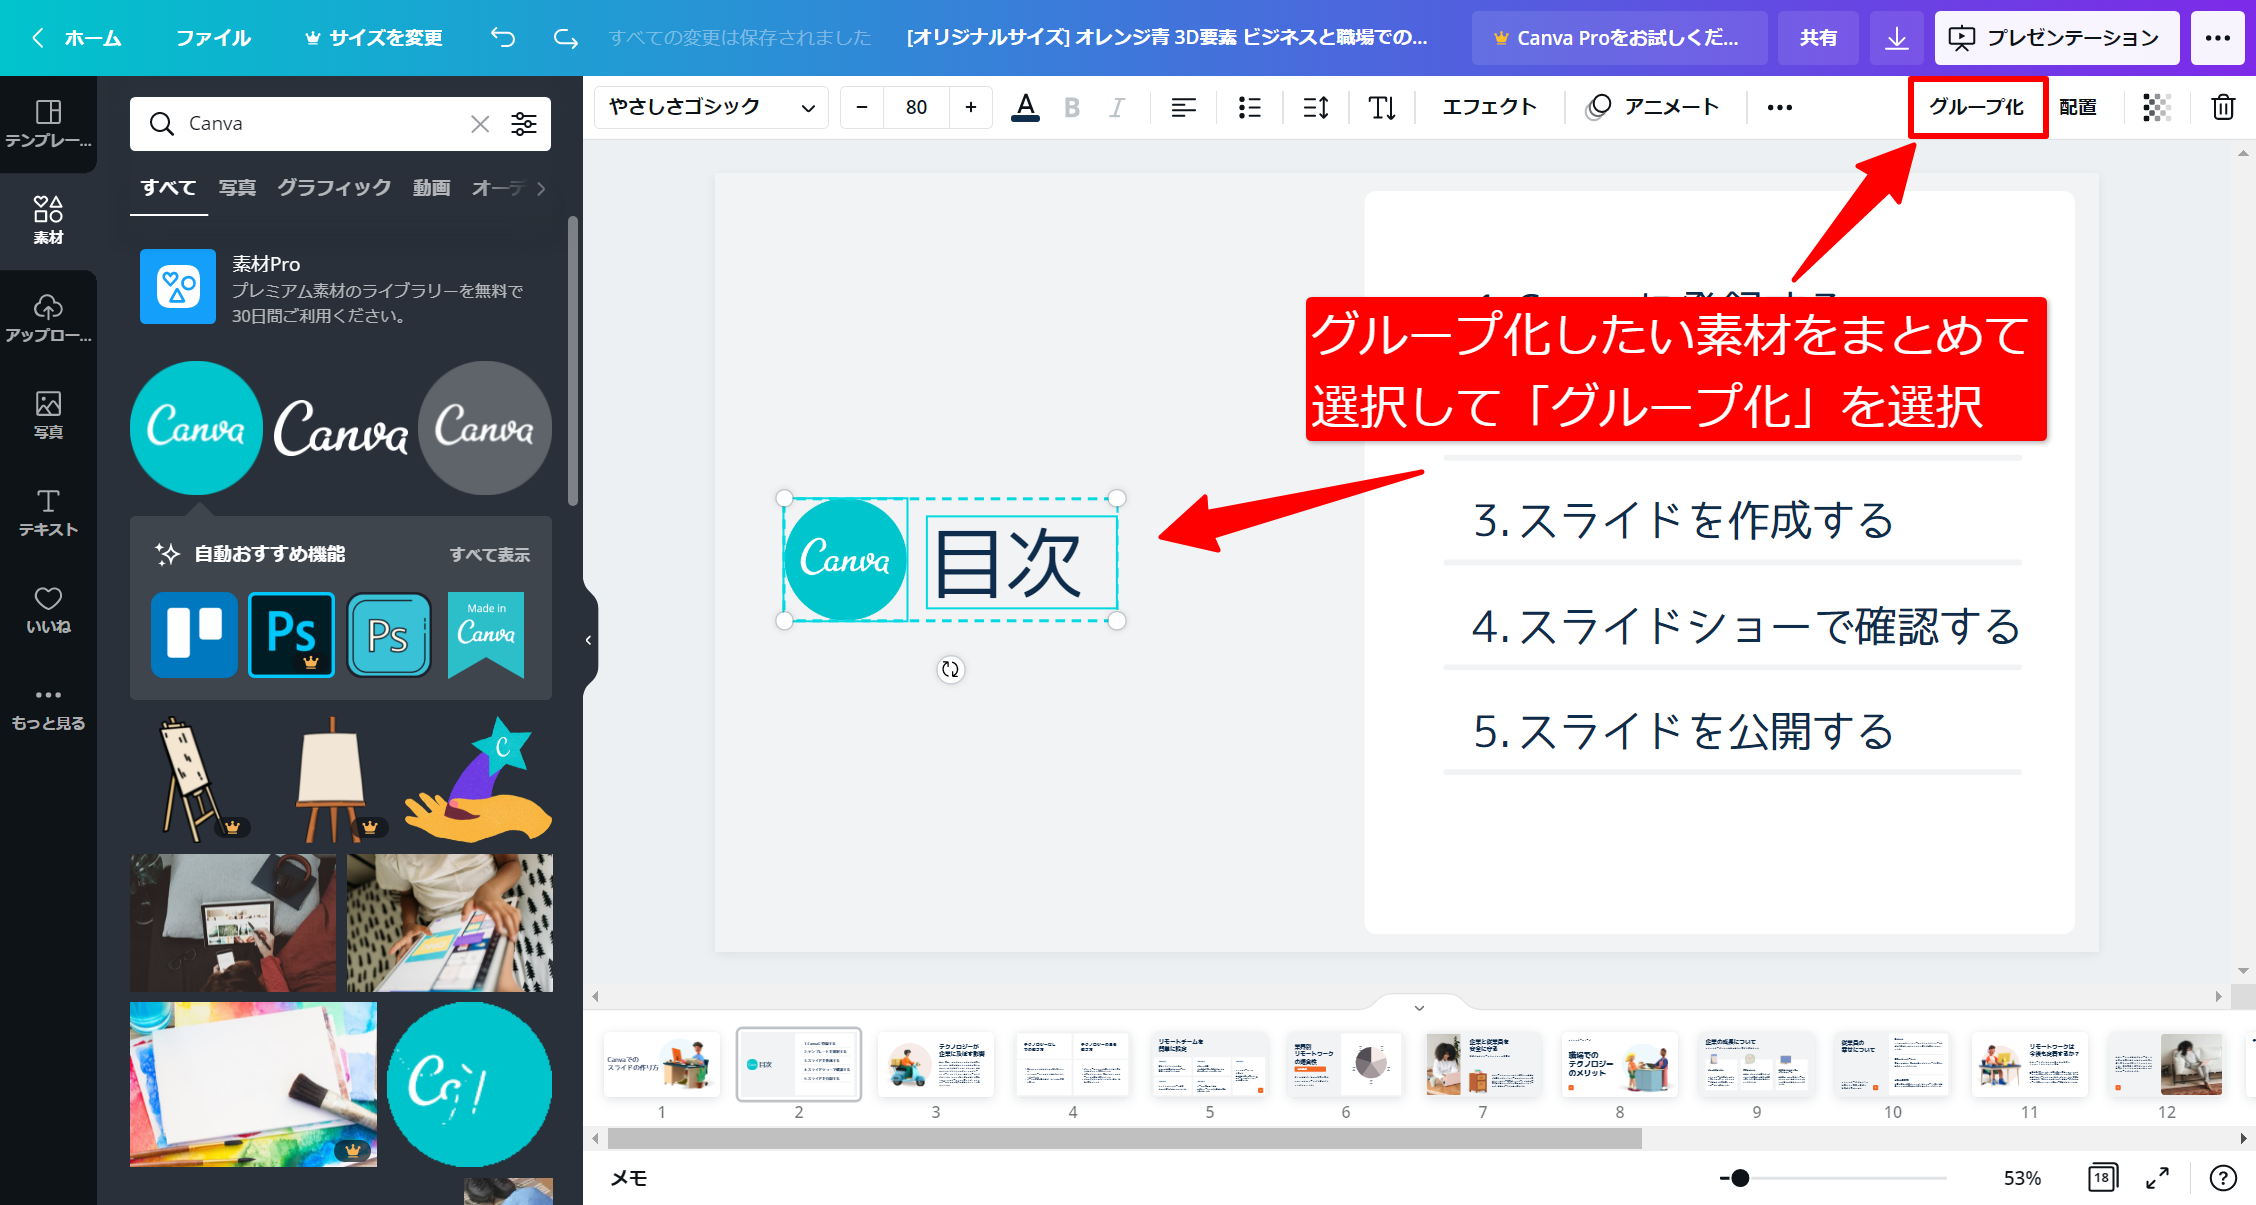Open slide 3 thumbnail
Image resolution: width=2256 pixels, height=1205 pixels.
pos(936,1065)
